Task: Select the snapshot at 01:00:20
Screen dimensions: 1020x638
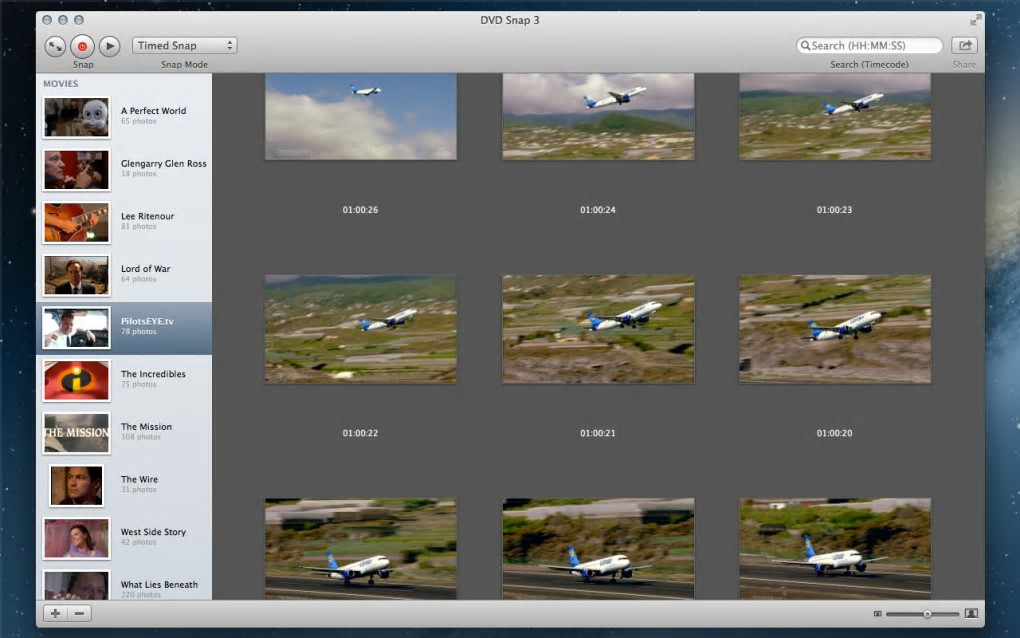Action: coord(835,328)
